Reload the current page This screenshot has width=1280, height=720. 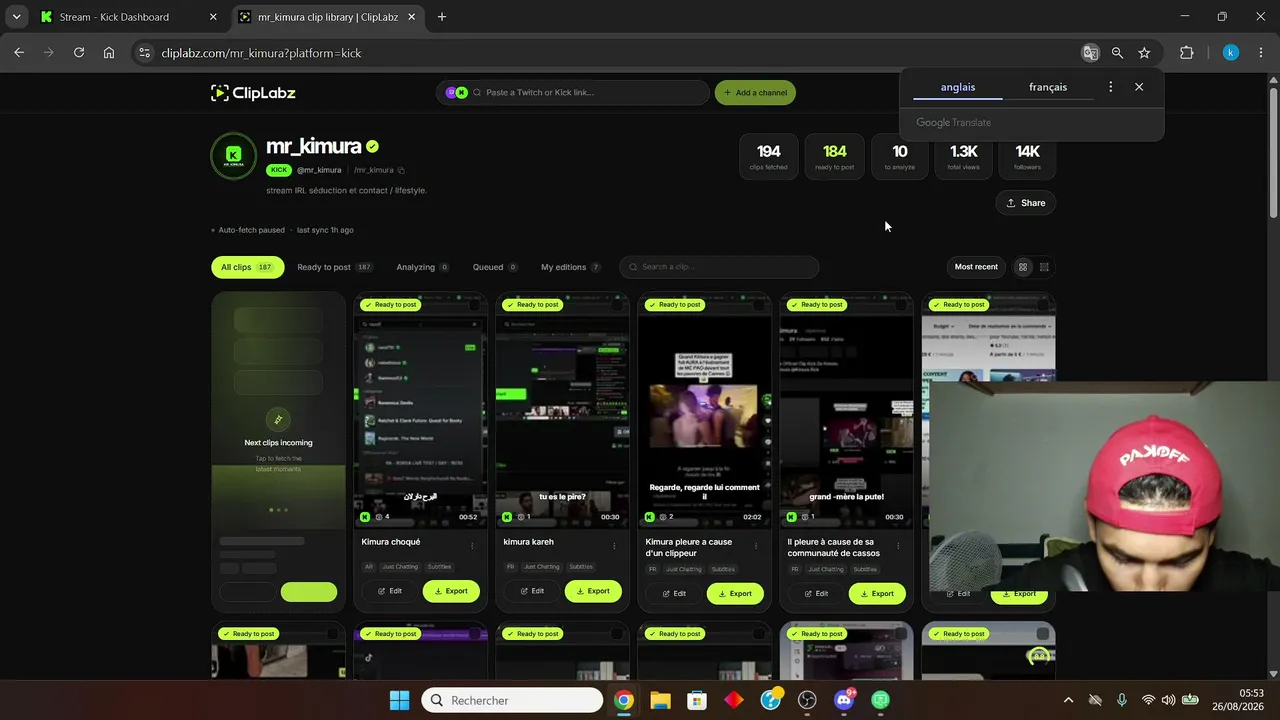[x=79, y=53]
